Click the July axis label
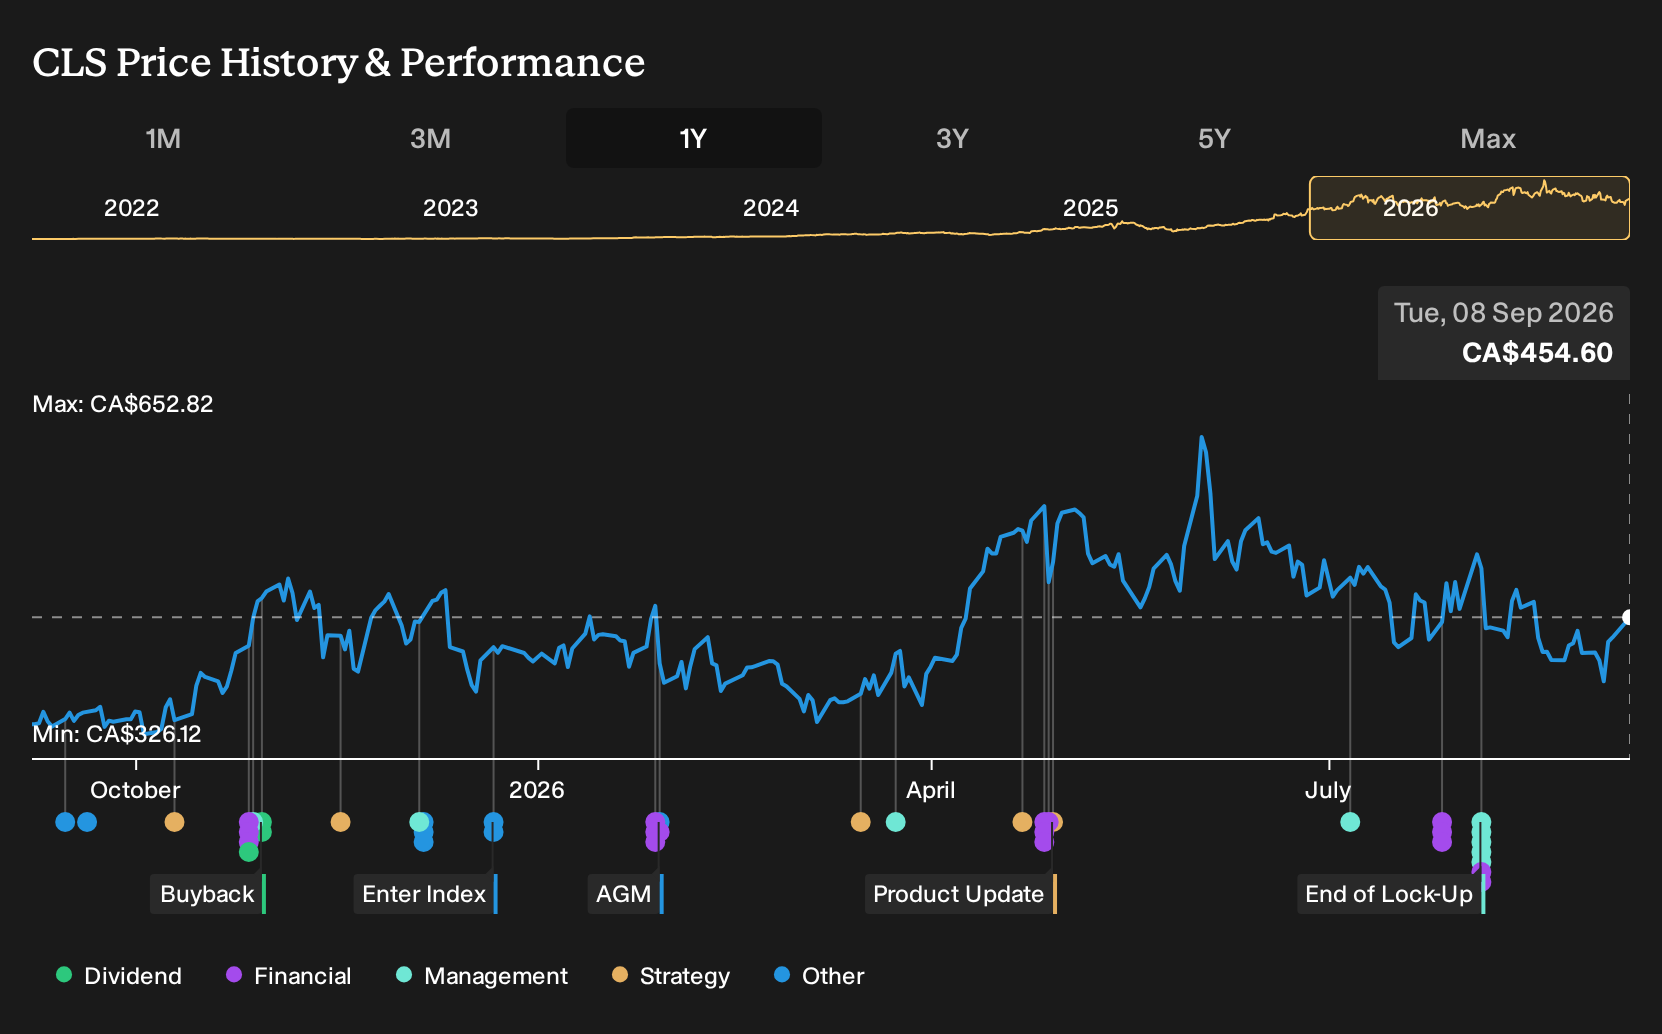The image size is (1662, 1034). point(1328,790)
